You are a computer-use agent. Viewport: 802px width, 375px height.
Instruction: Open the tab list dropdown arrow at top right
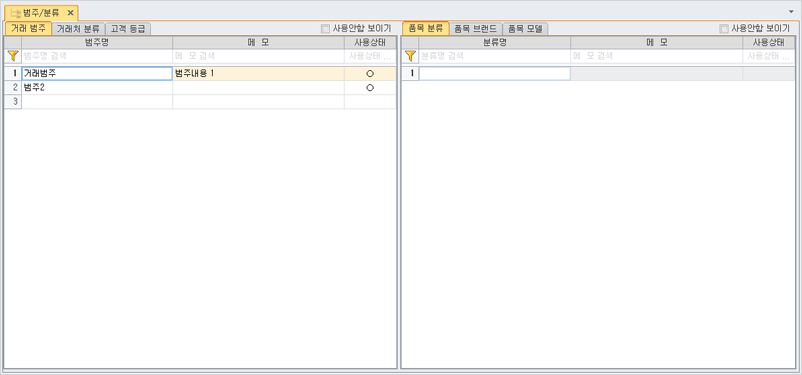tap(791, 11)
